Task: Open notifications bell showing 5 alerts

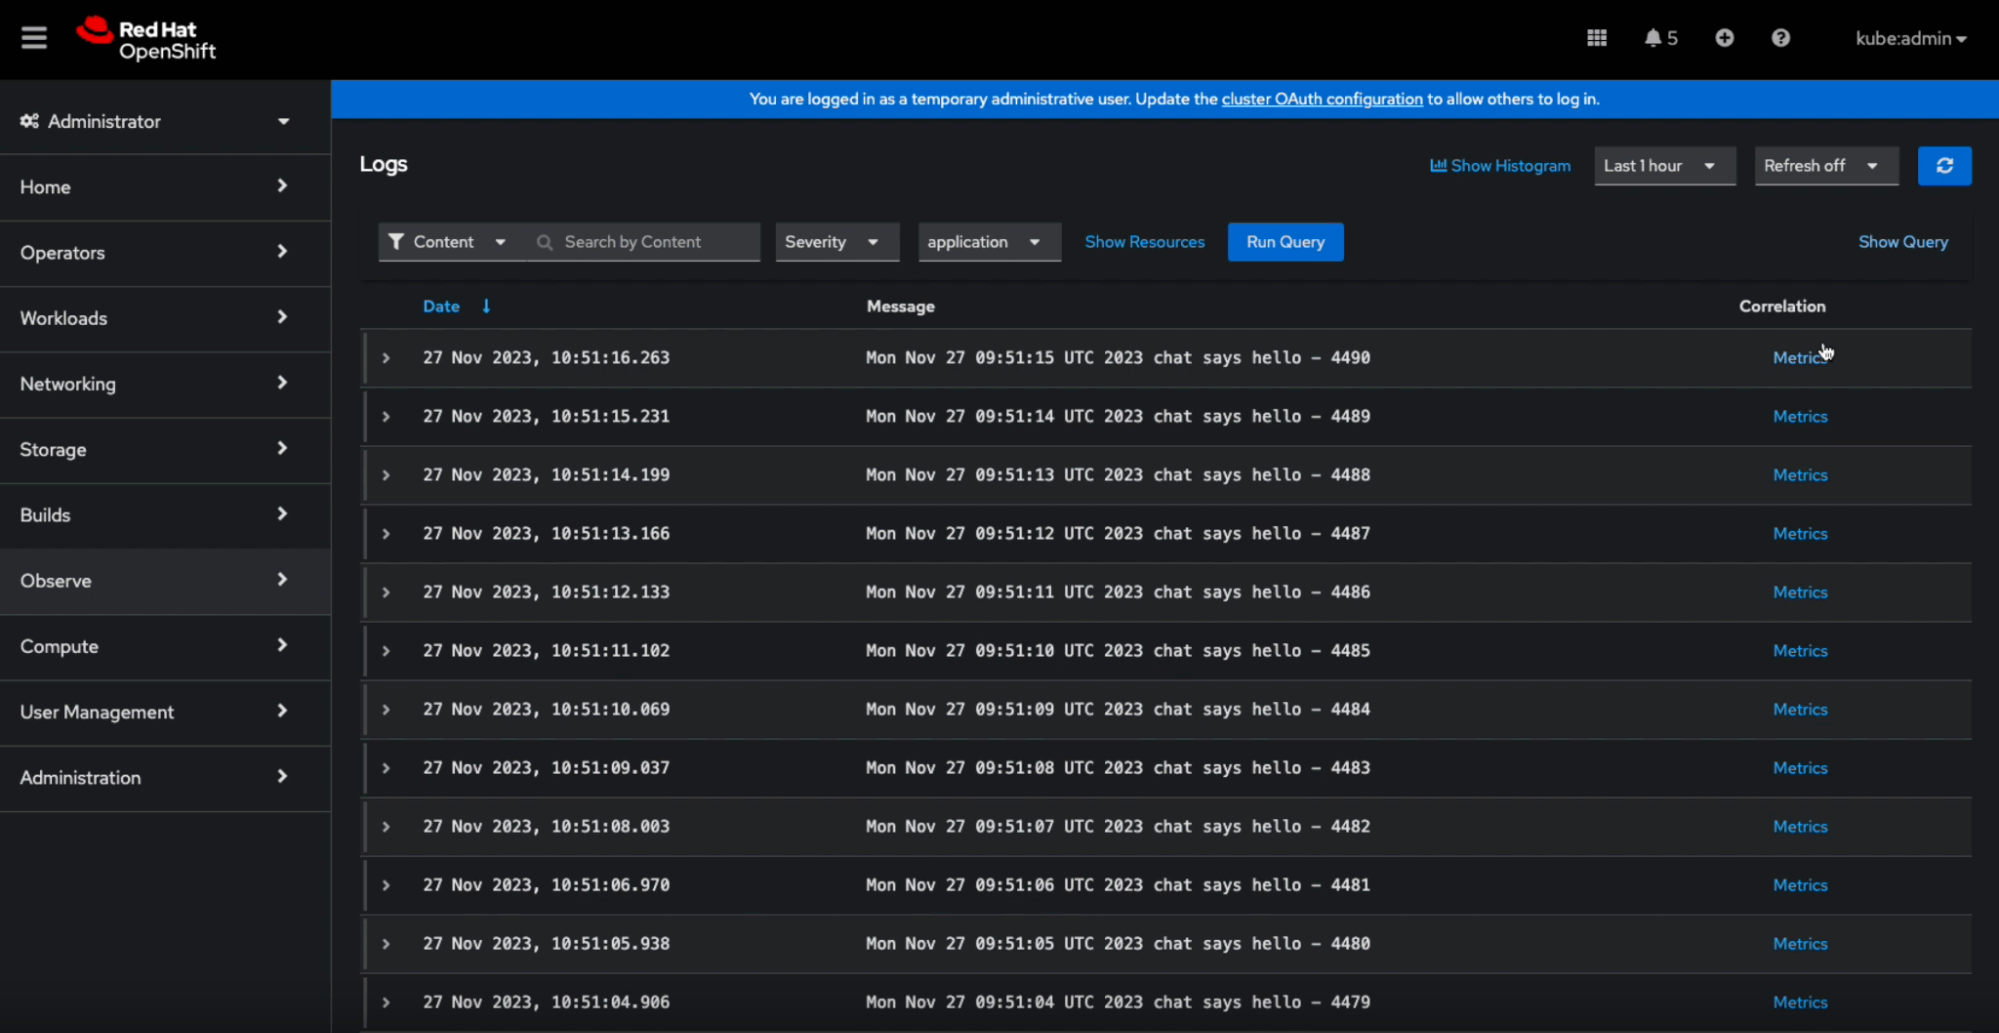Action: [x=1660, y=38]
